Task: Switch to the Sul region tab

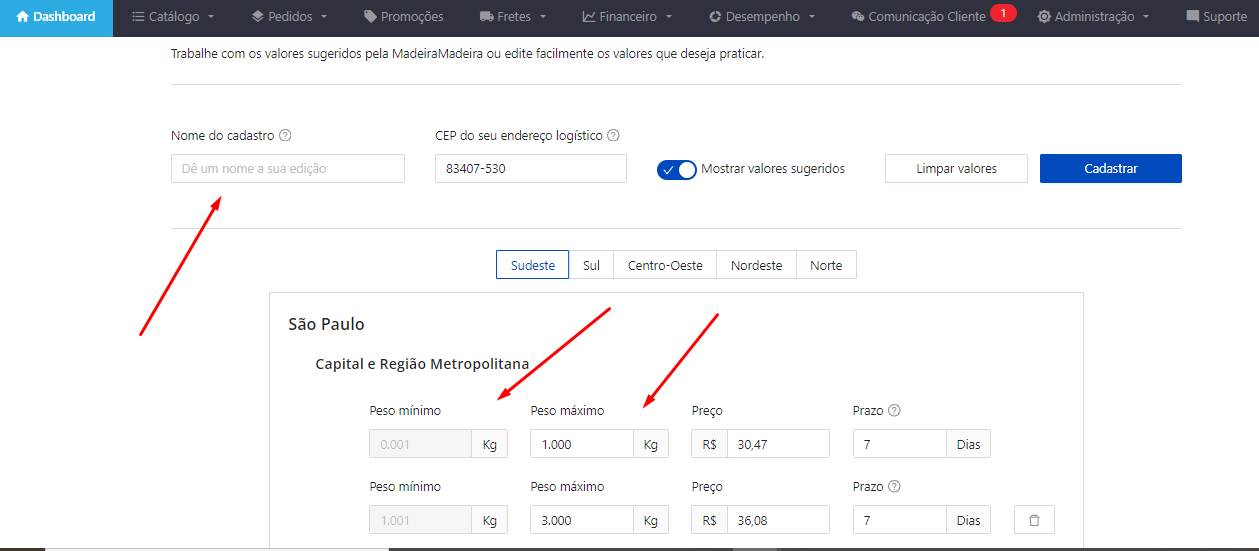Action: [591, 265]
